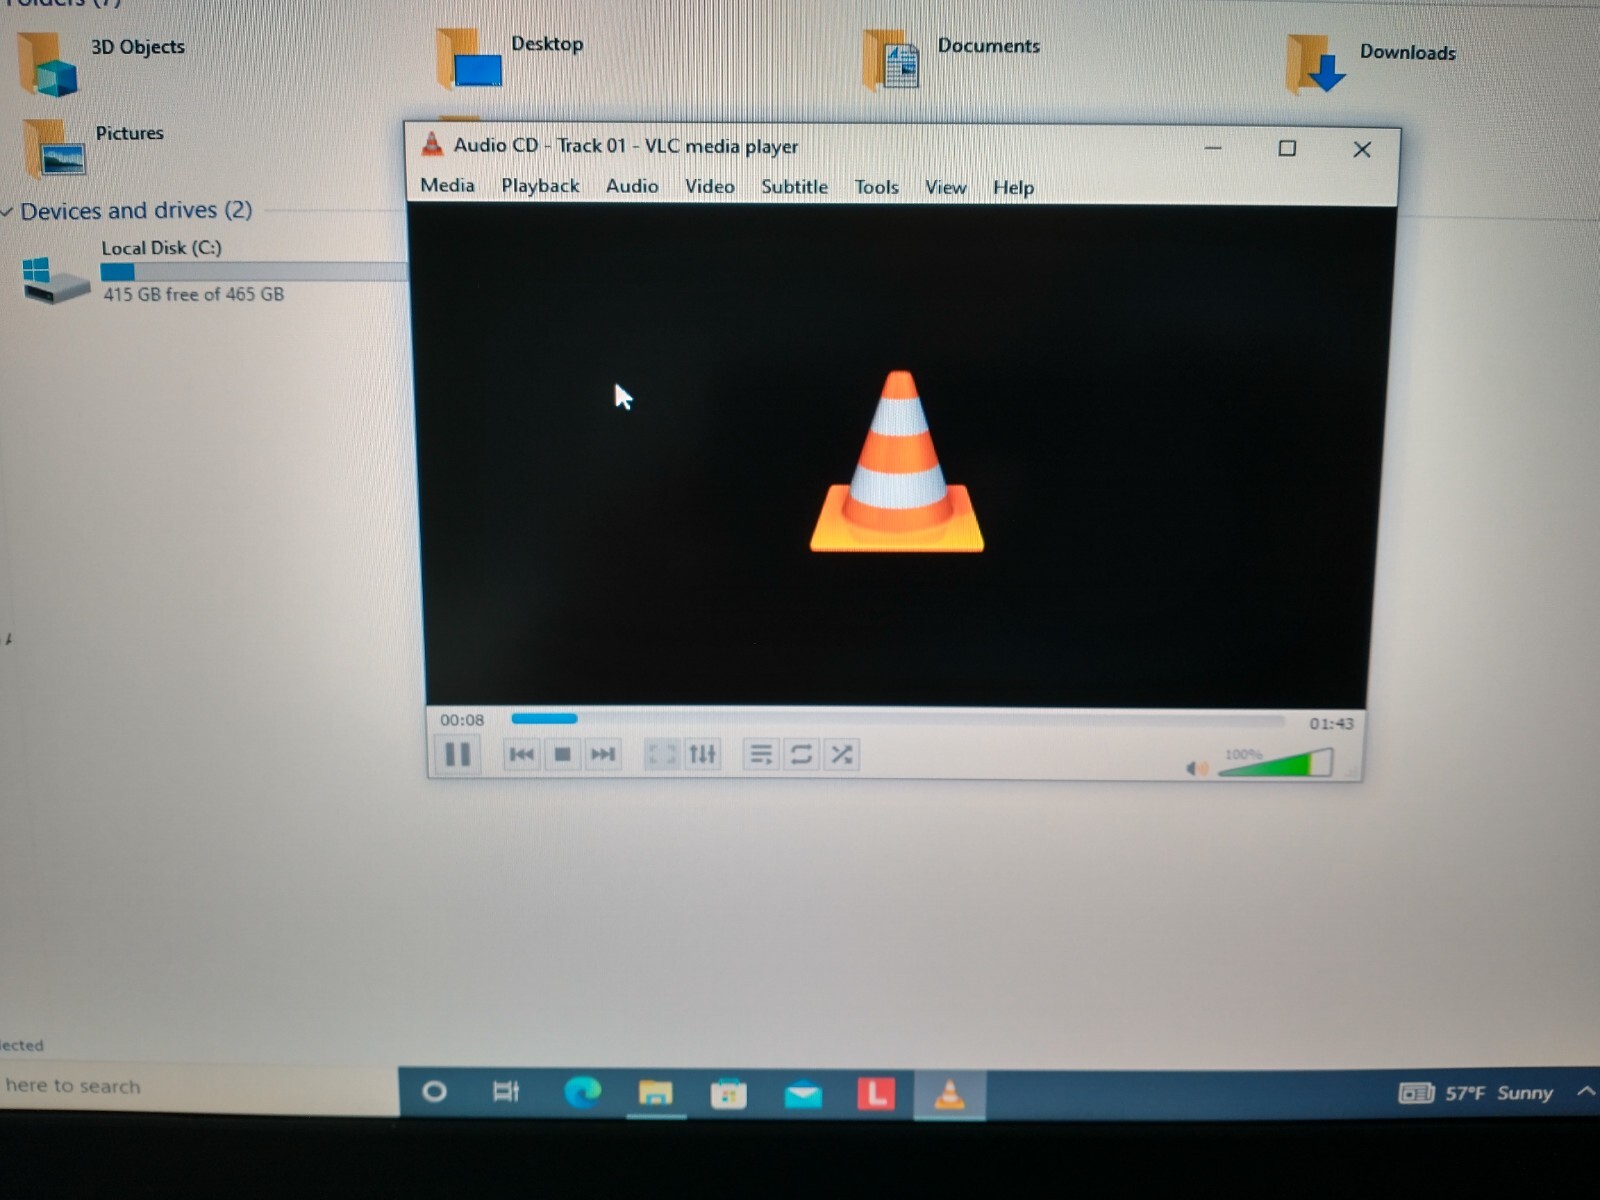This screenshot has width=1600, height=1200.
Task: Open the Help menu
Action: point(1013,188)
